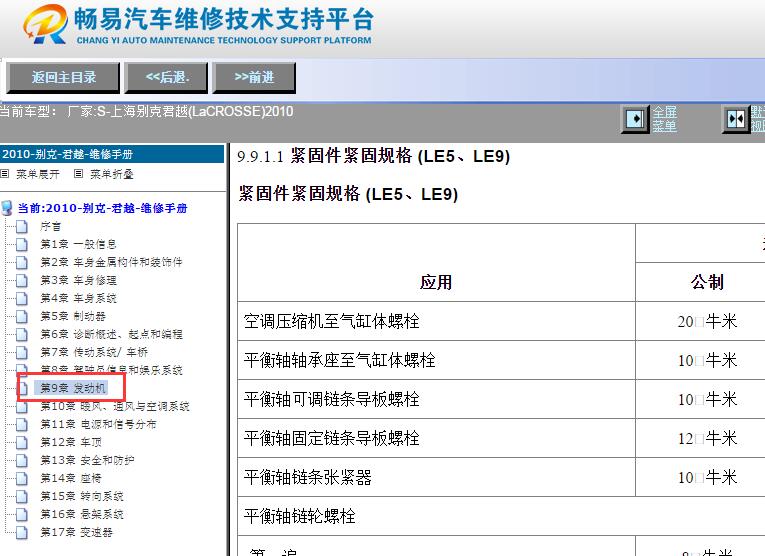Click page icon beside 第15章 转向系统
765x556 pixels.
(x=21, y=496)
